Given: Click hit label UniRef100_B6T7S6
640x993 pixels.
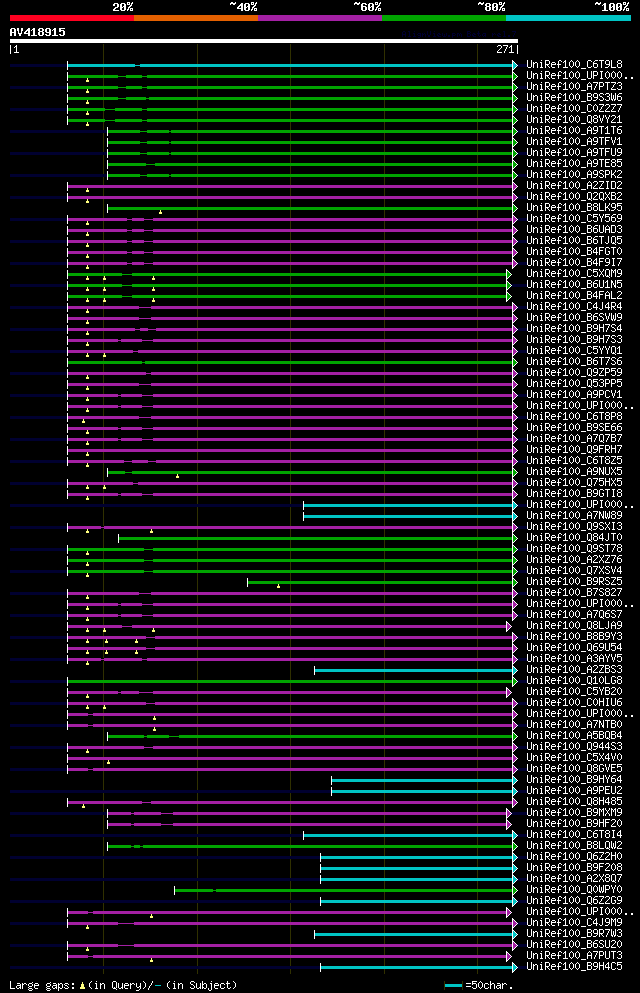Looking at the screenshot, I should coord(574,362).
